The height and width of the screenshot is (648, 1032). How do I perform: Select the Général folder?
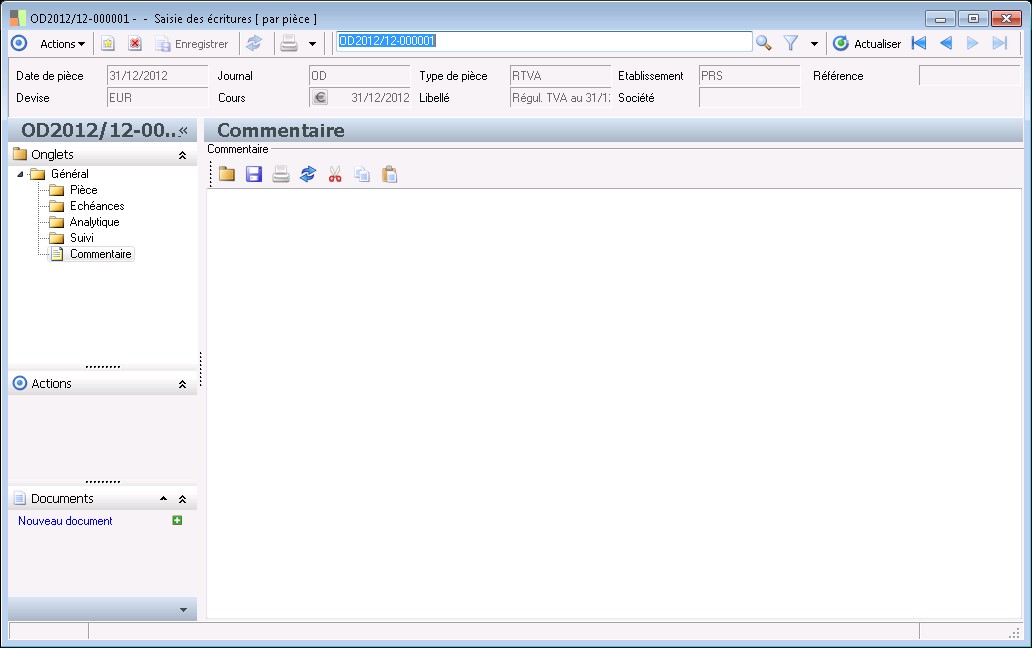(x=69, y=174)
